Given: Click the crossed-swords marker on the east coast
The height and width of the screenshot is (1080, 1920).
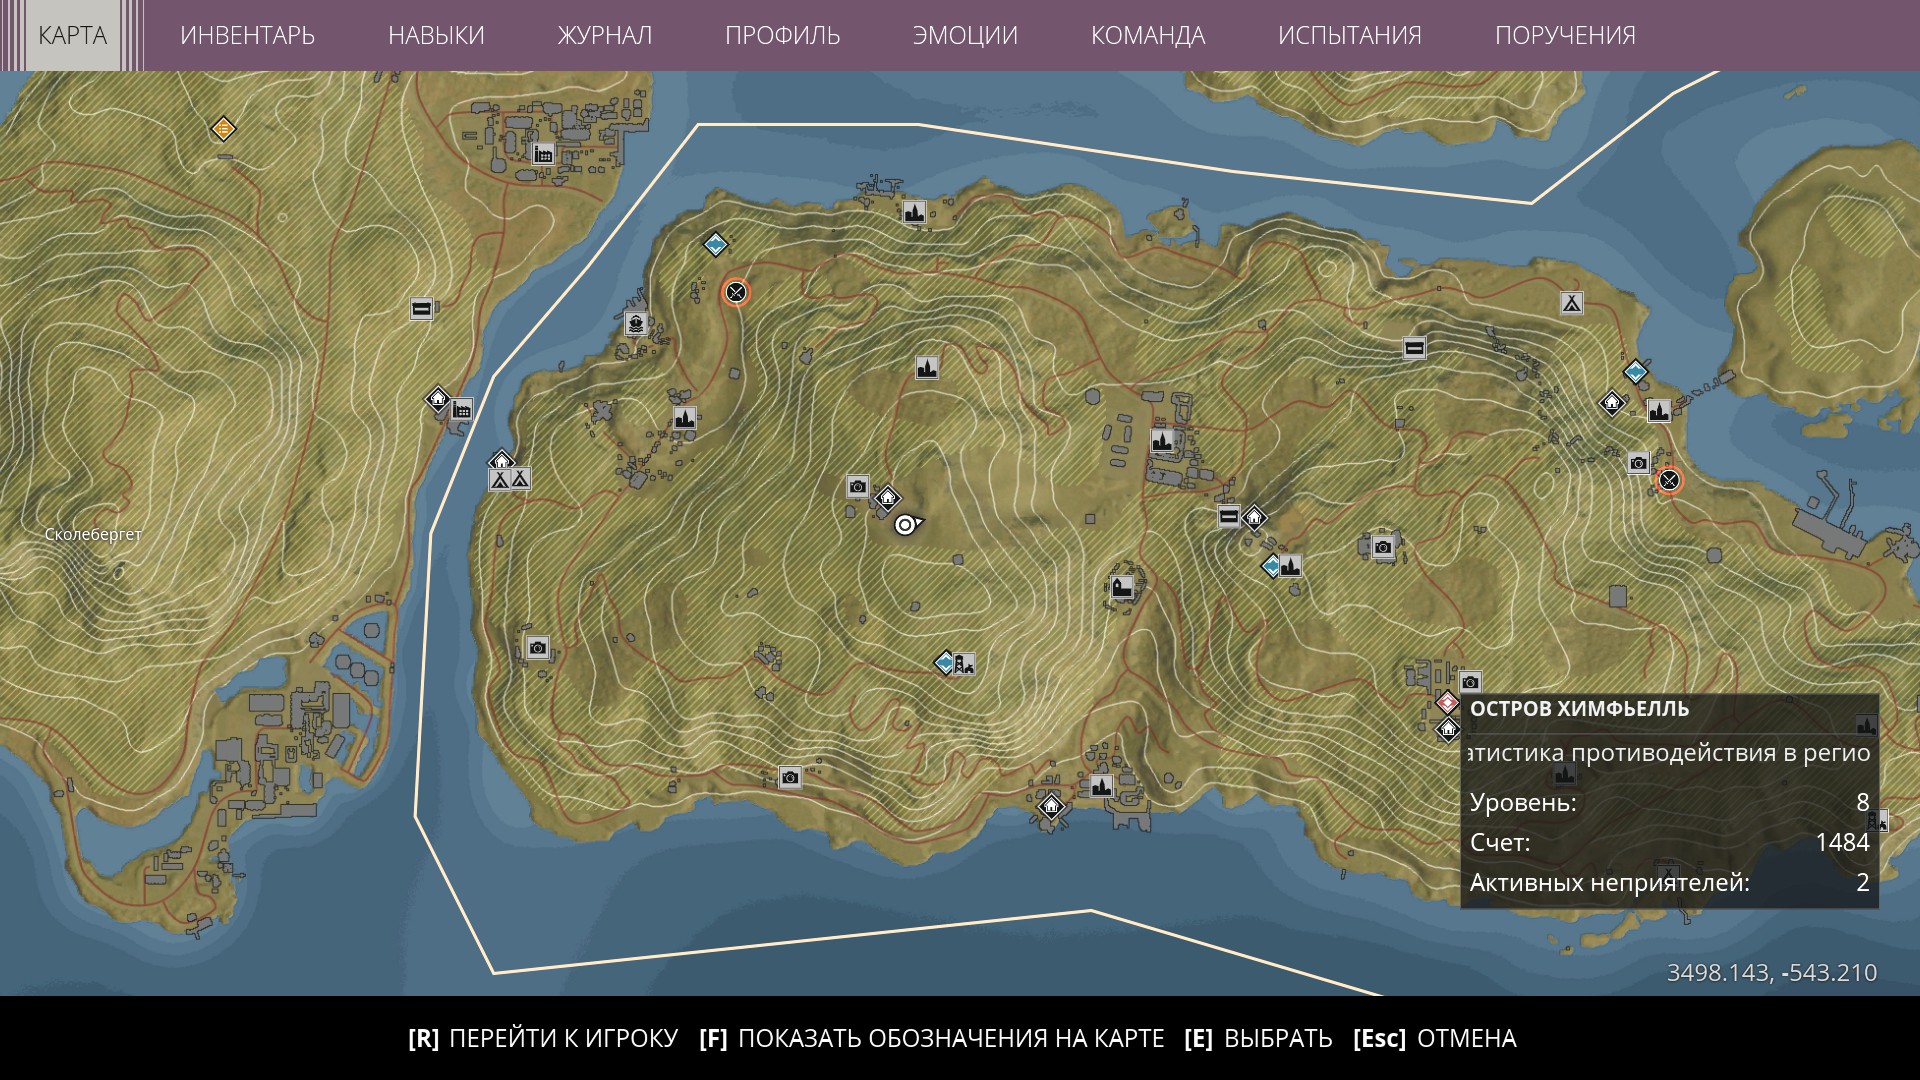Looking at the screenshot, I should 1669,481.
